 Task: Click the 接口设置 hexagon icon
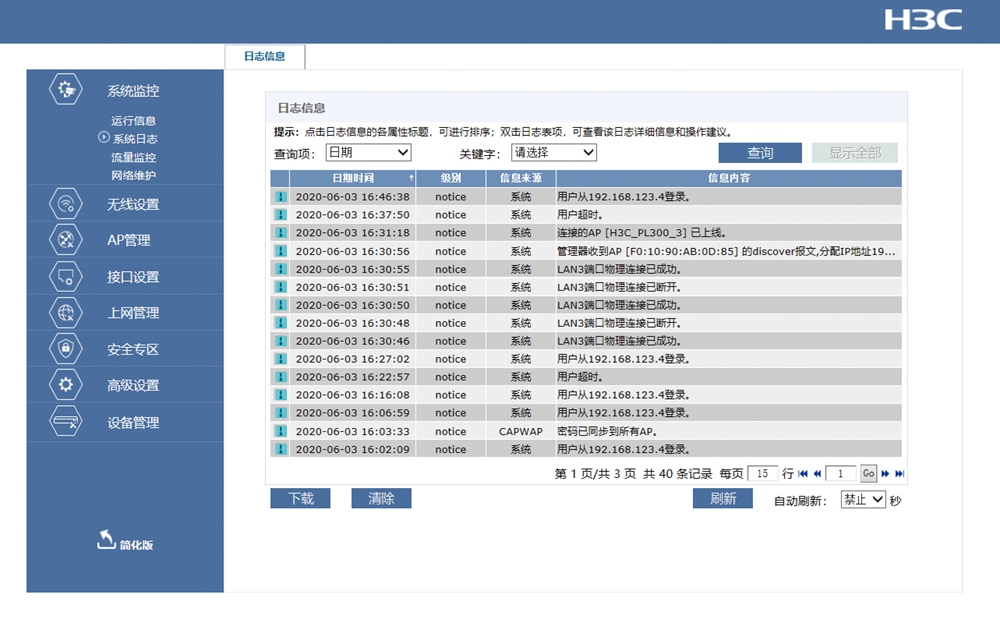[x=65, y=276]
